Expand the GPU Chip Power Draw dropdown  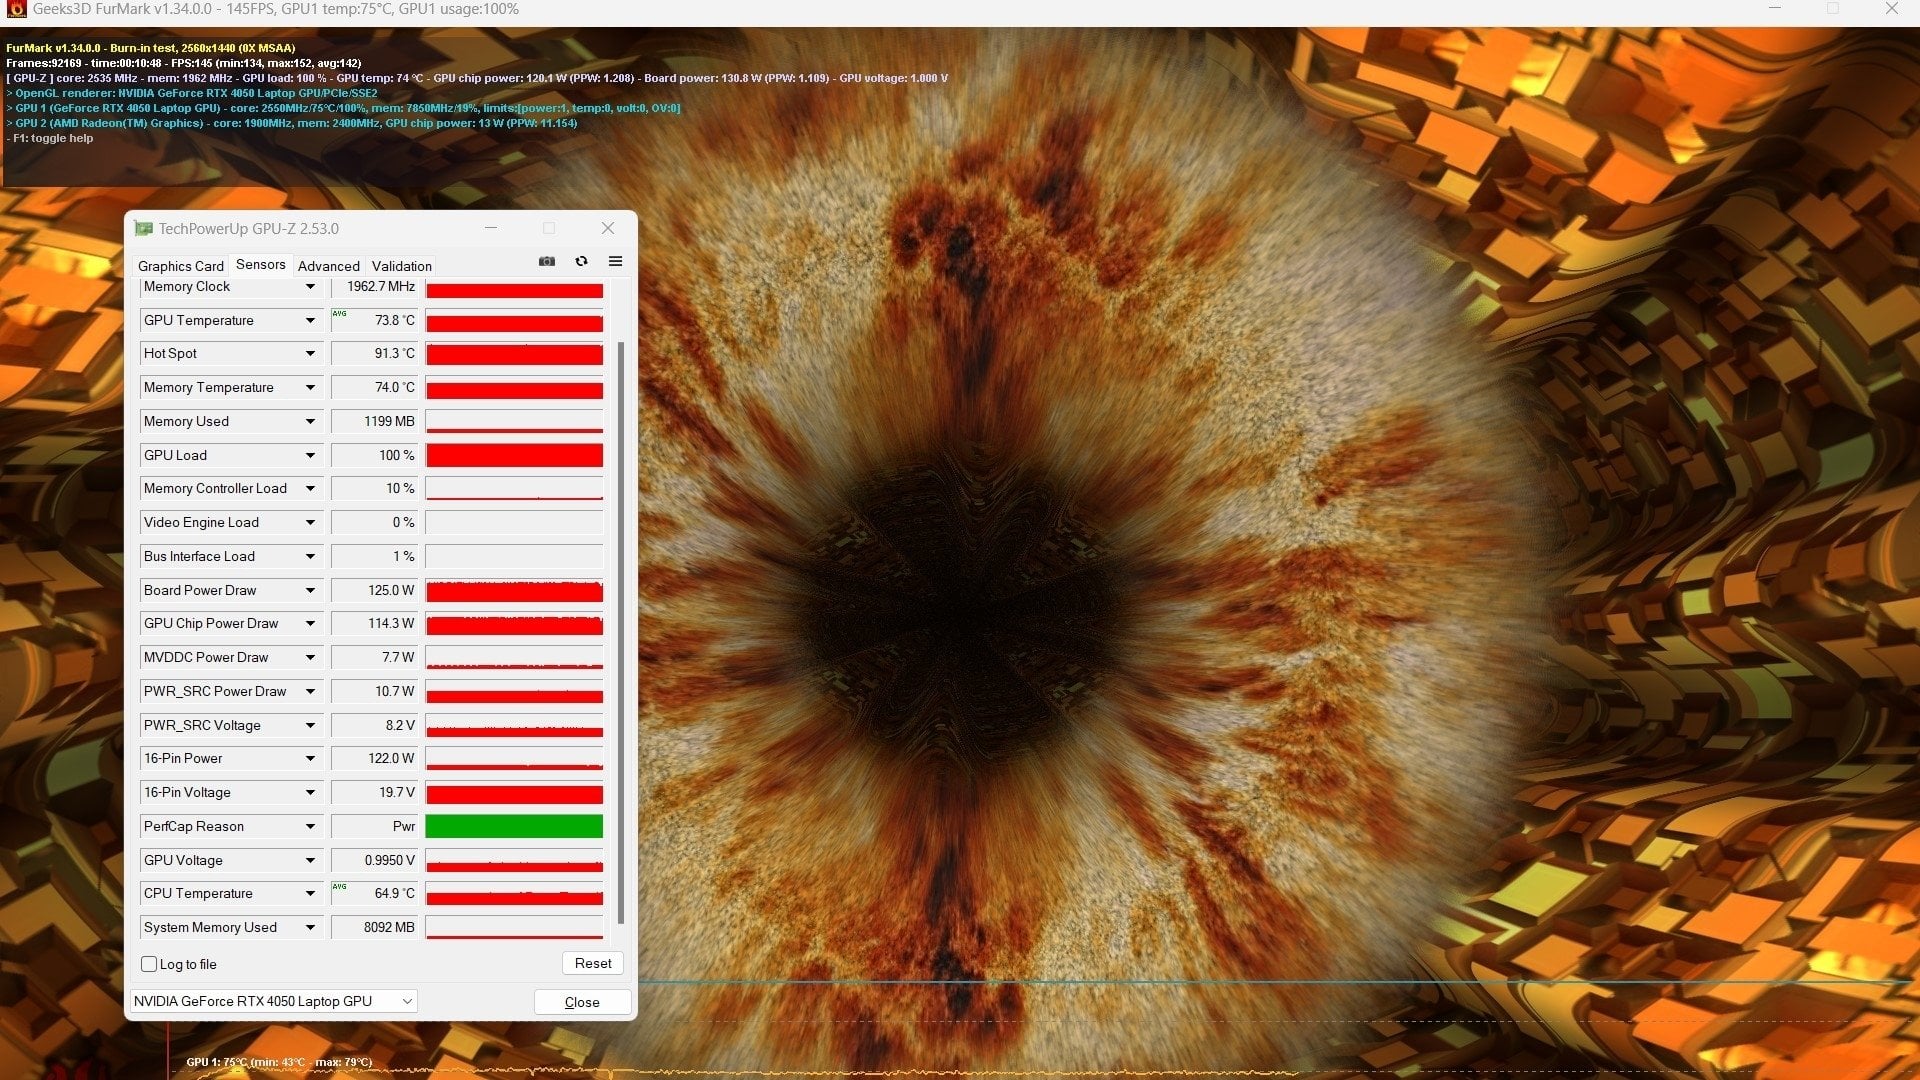pos(310,624)
